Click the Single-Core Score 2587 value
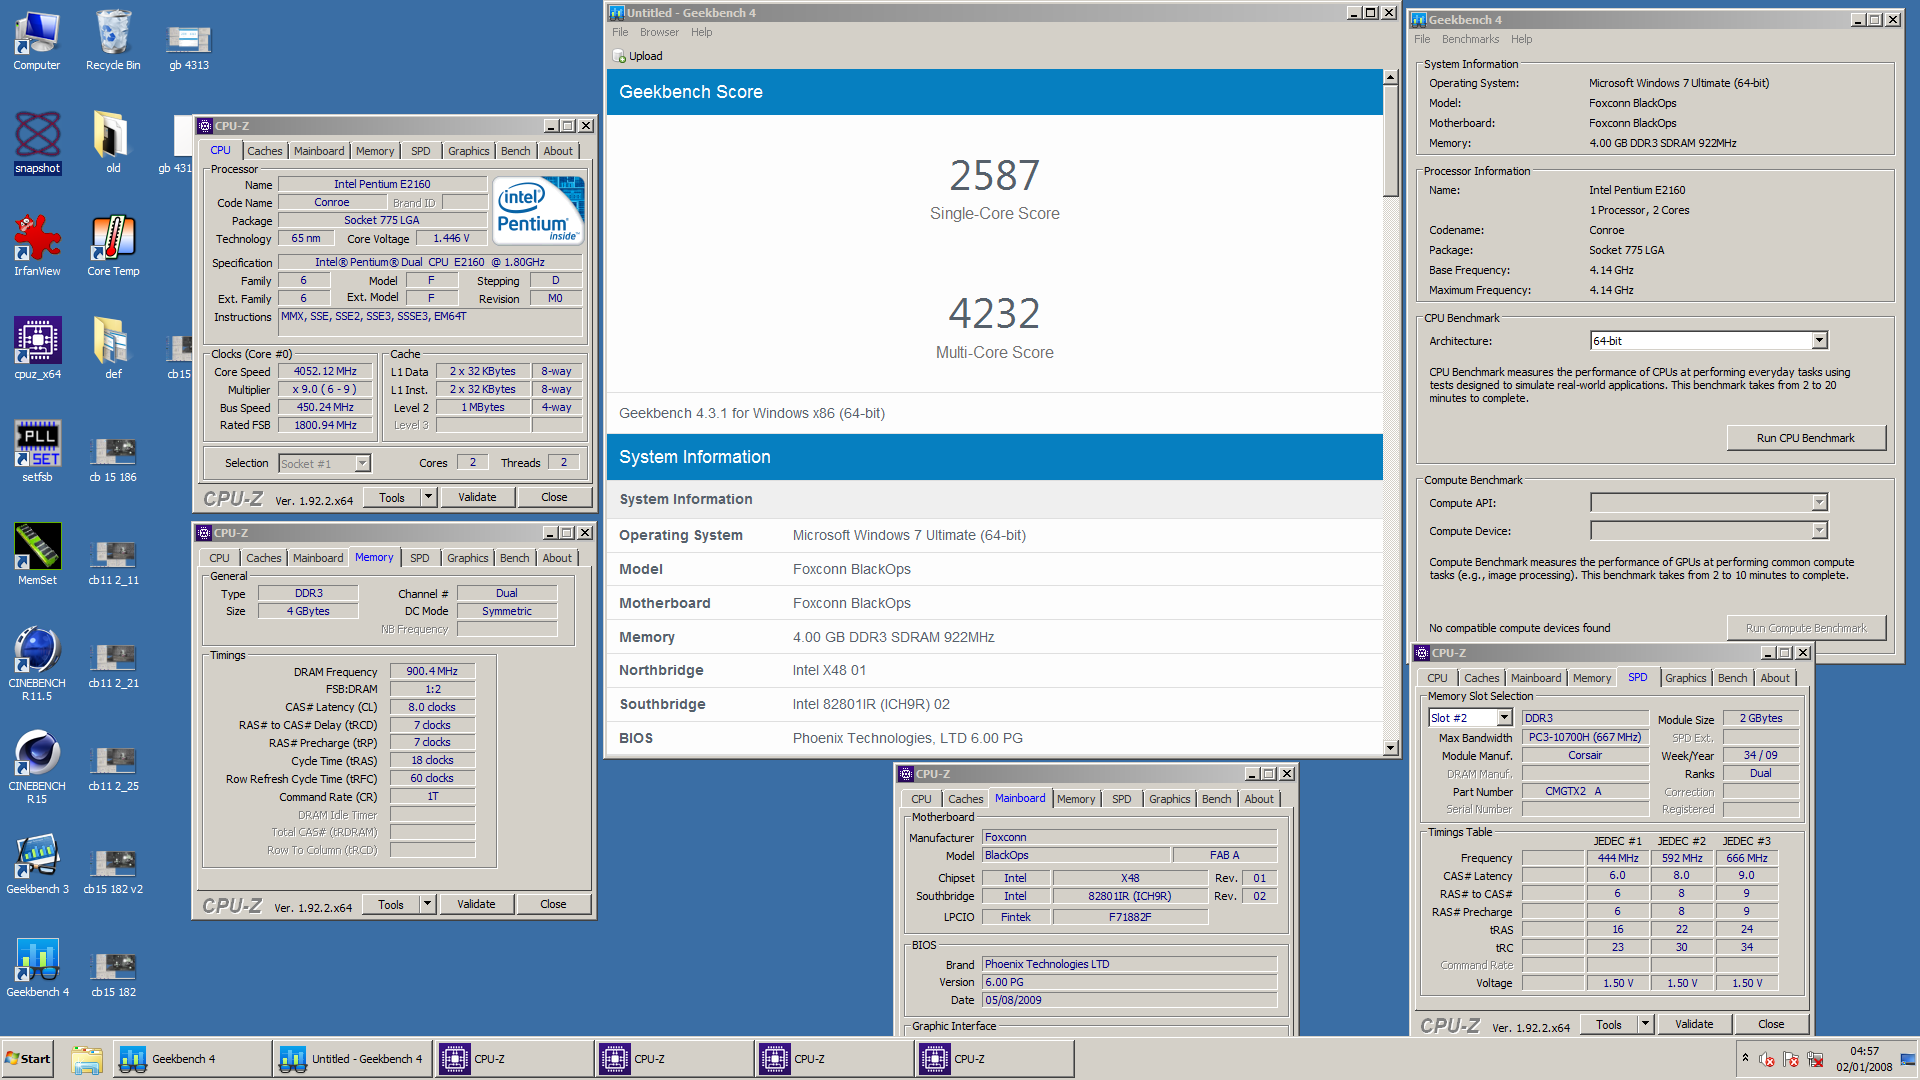This screenshot has height=1080, width=1920. tap(994, 176)
